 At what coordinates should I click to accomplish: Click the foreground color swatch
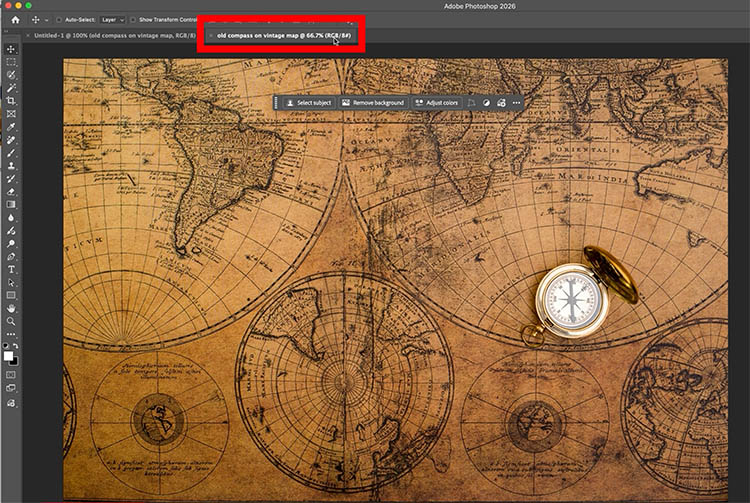[x=9, y=355]
